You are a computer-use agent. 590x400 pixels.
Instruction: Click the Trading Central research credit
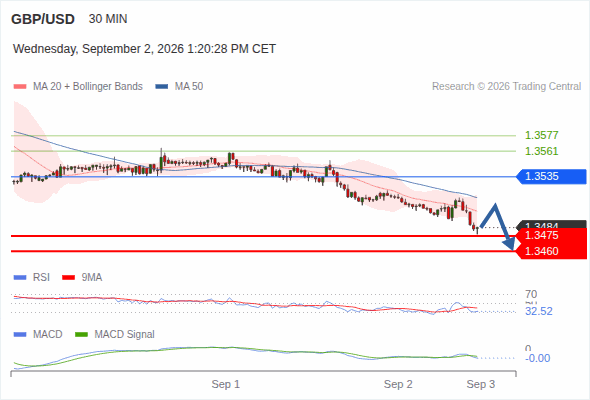(x=506, y=87)
